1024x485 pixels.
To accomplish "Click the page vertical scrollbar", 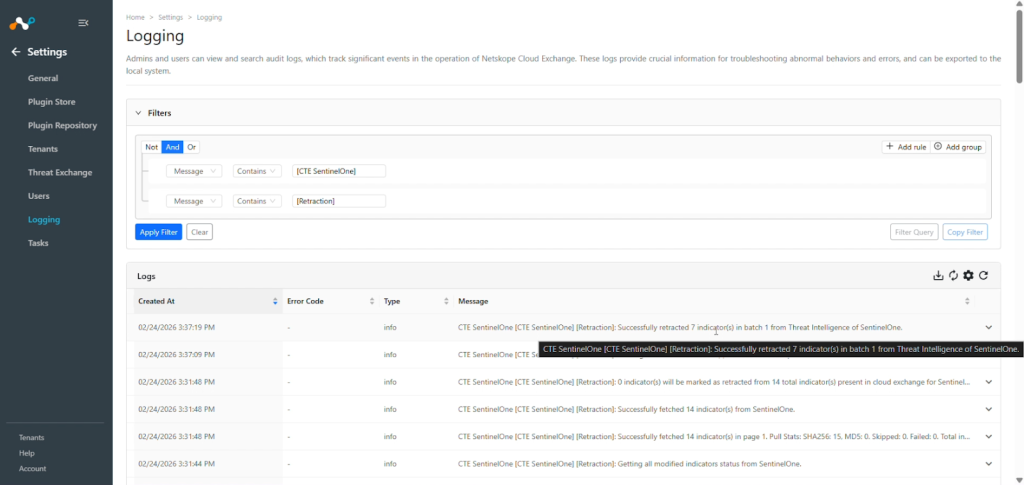I will (1019, 46).
